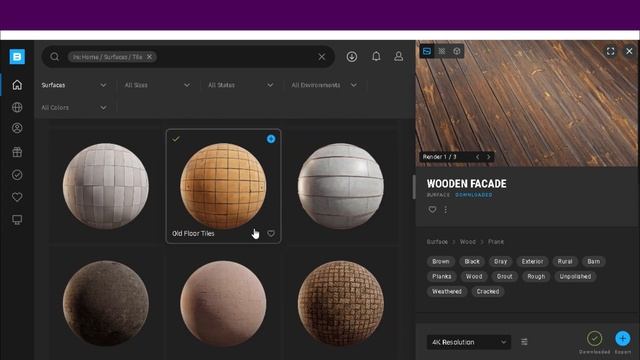Open the All Environments dropdown
Screen dimensions: 640x360
point(324,85)
